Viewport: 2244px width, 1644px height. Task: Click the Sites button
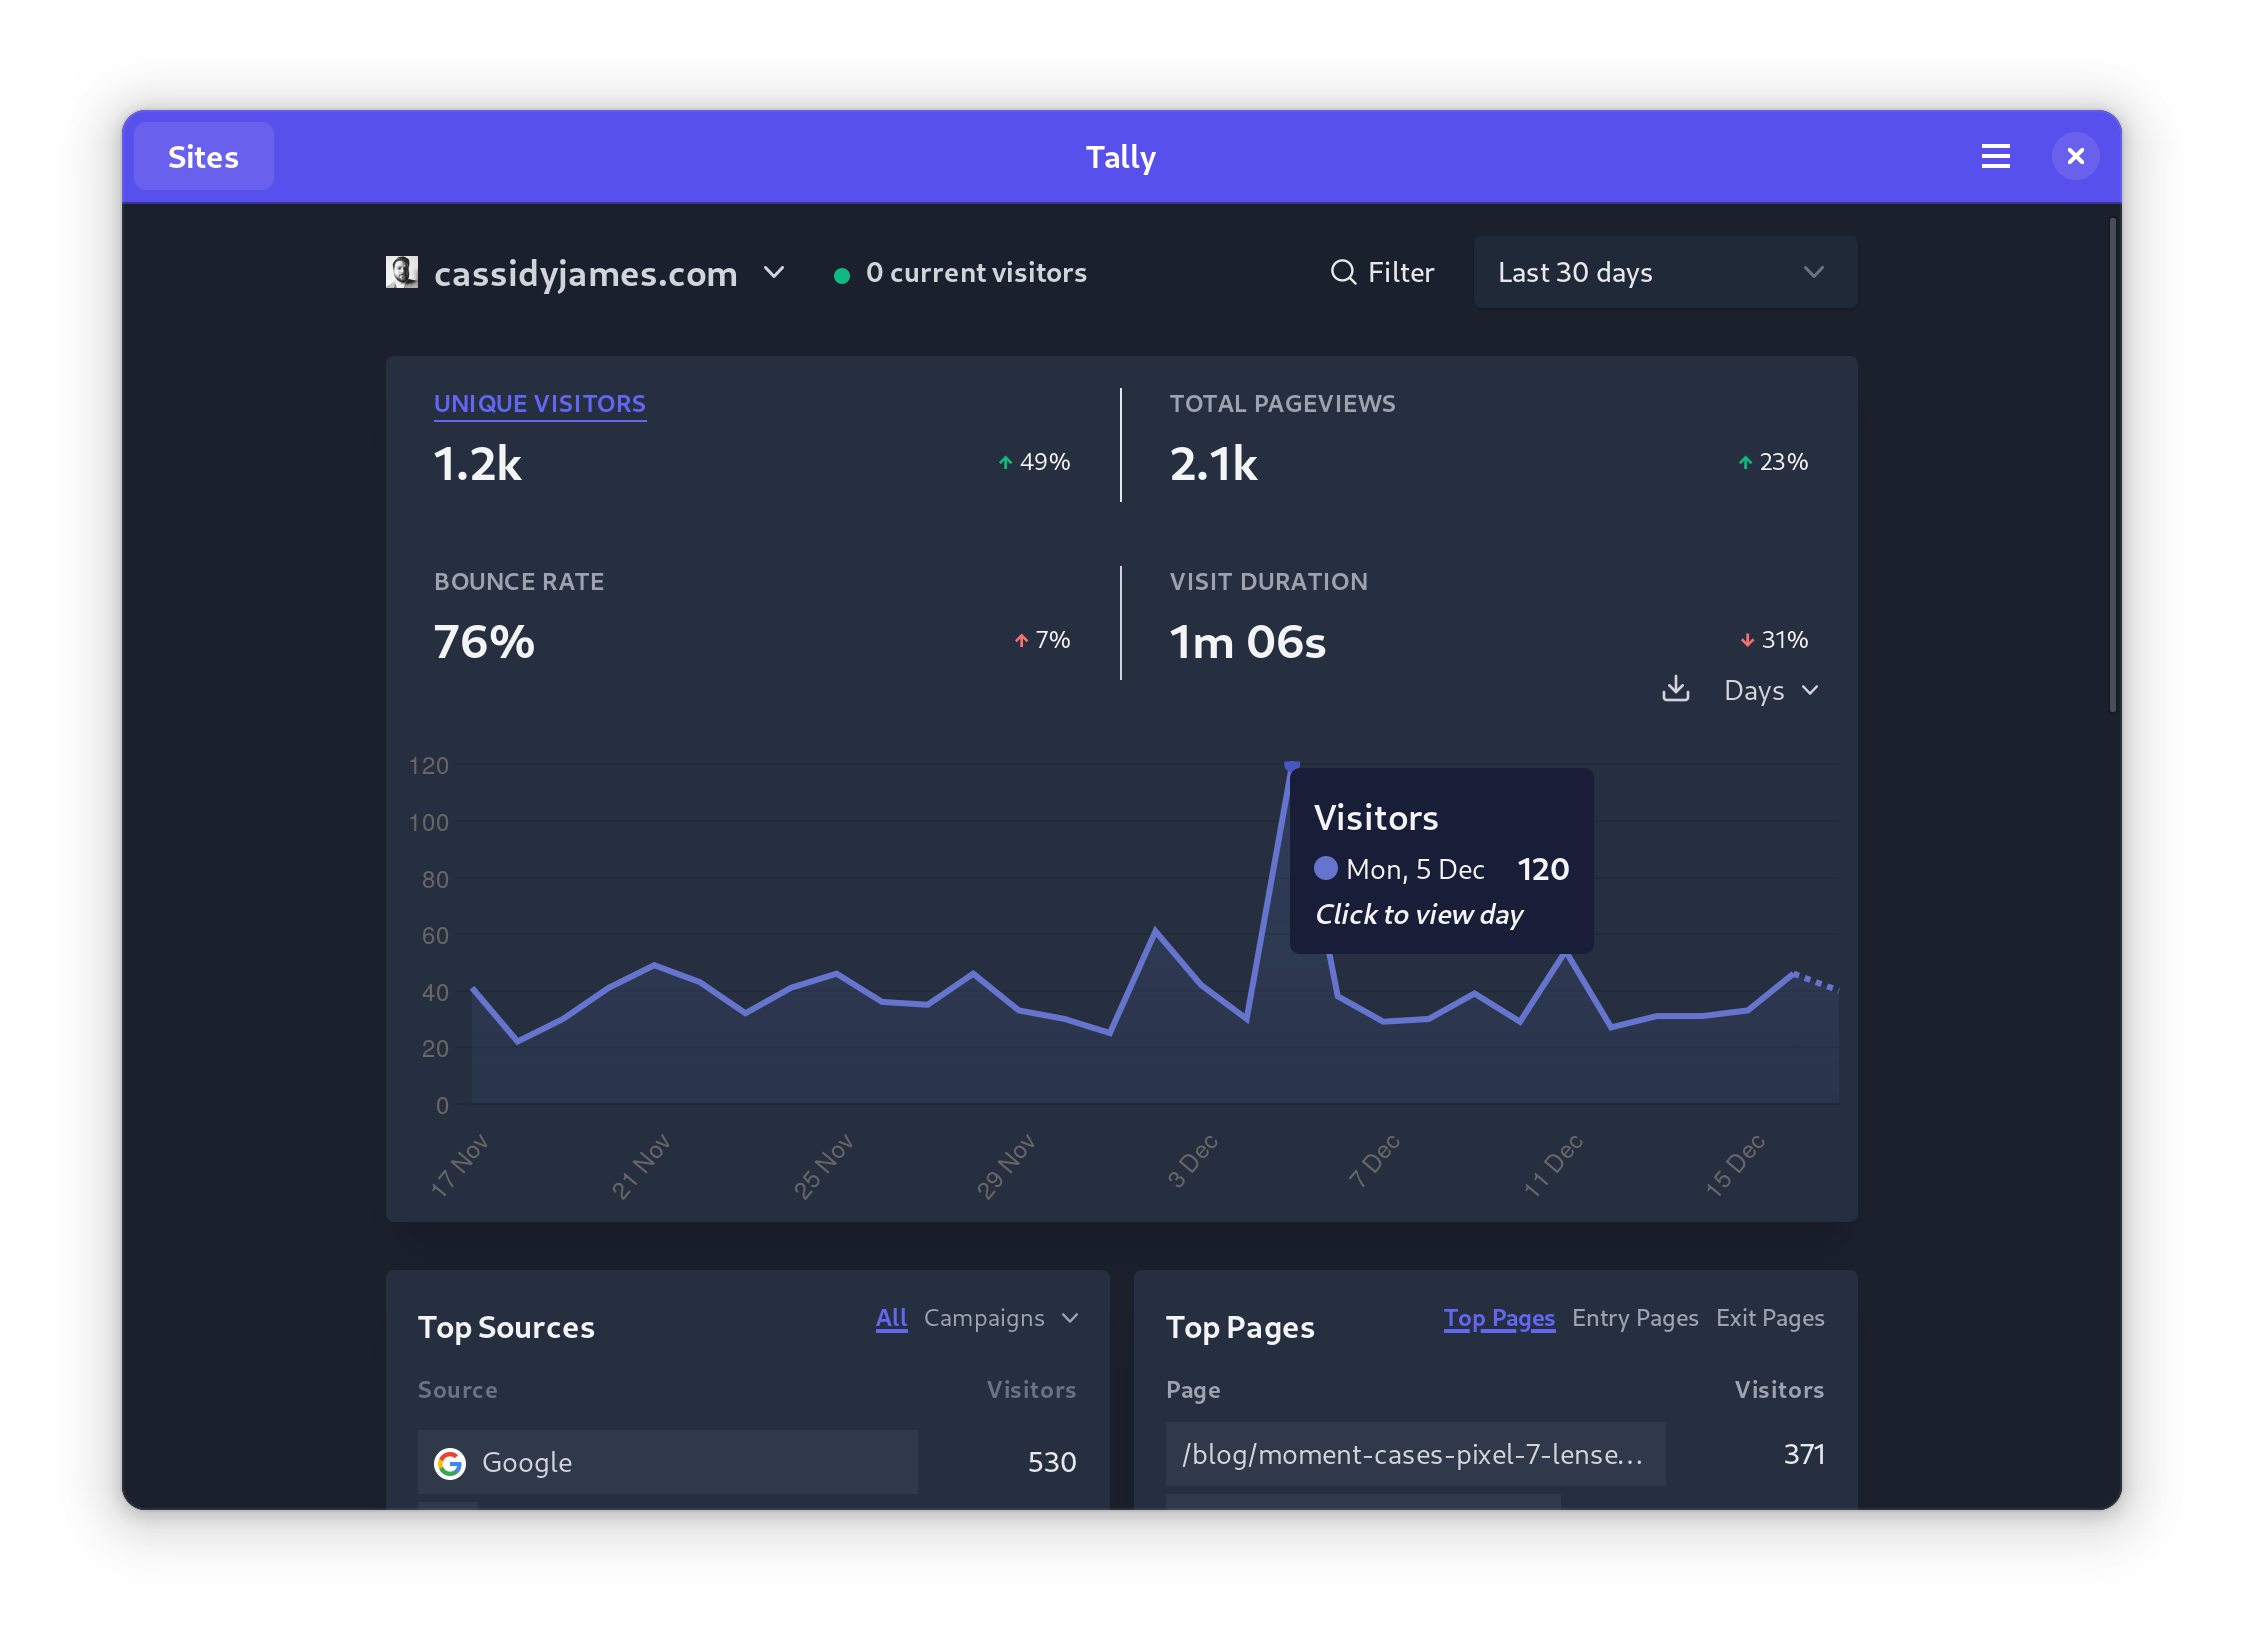coord(203,157)
